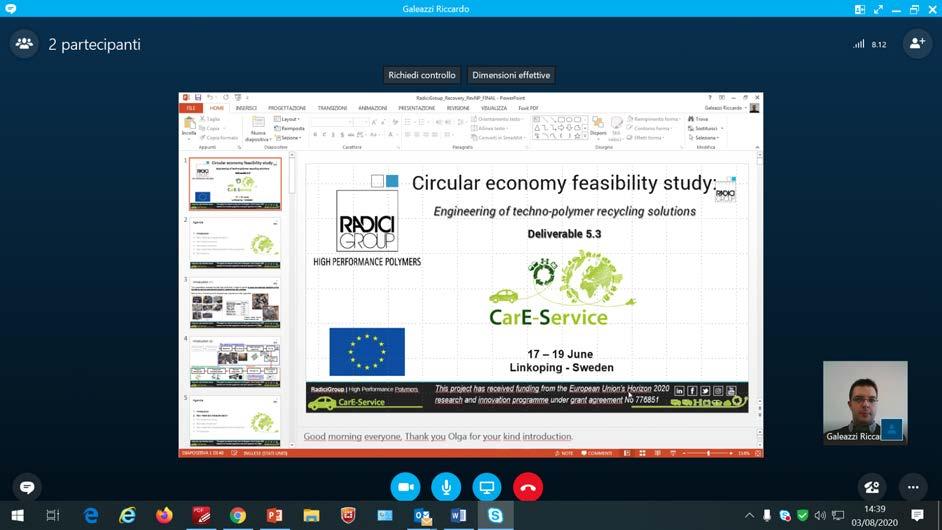Open the present screen sharing menu

487,487
